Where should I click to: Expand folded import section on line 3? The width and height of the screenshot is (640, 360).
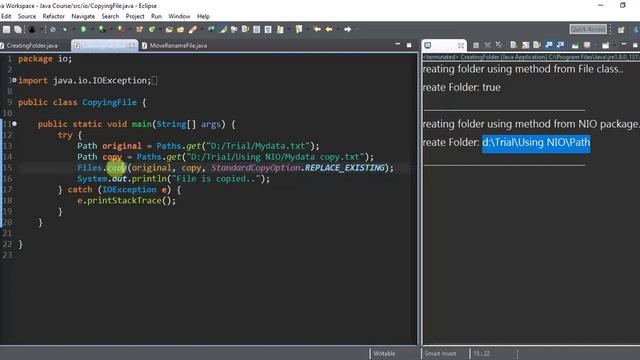[14, 80]
